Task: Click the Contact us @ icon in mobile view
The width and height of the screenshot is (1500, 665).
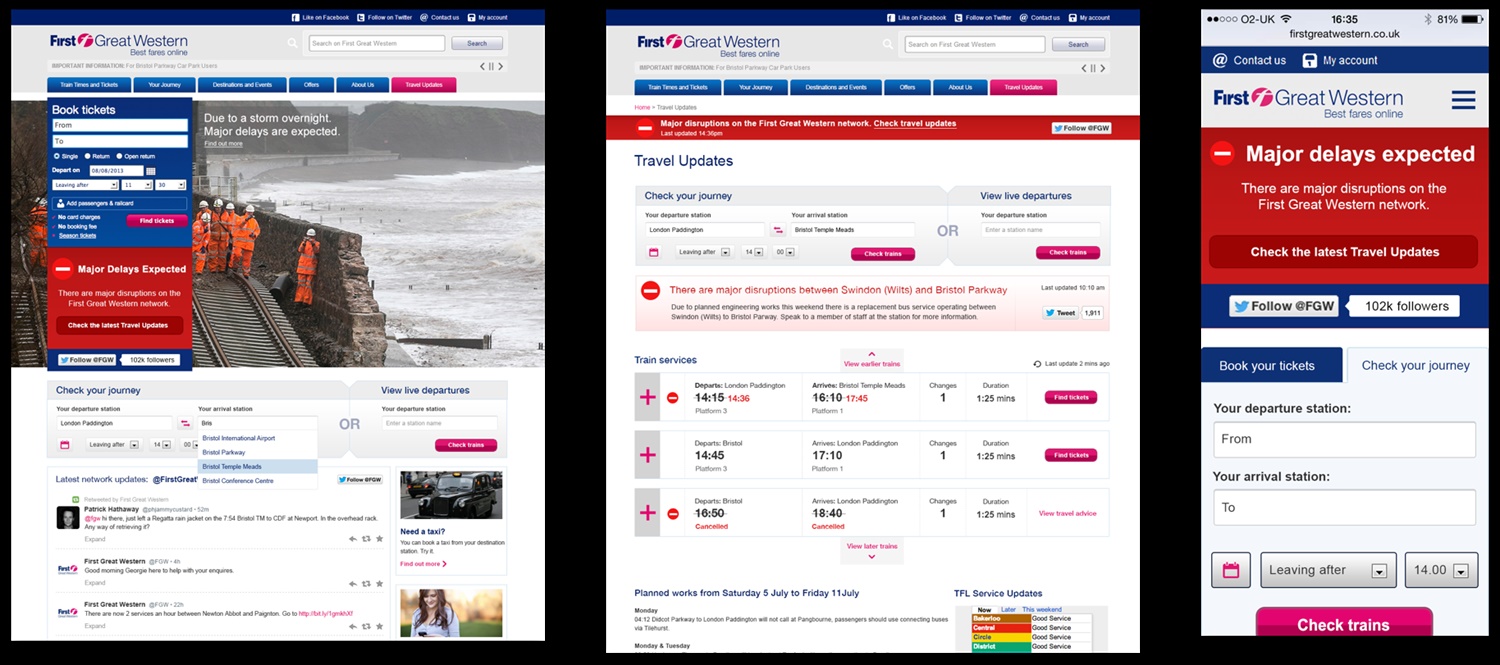Action: pos(1219,60)
